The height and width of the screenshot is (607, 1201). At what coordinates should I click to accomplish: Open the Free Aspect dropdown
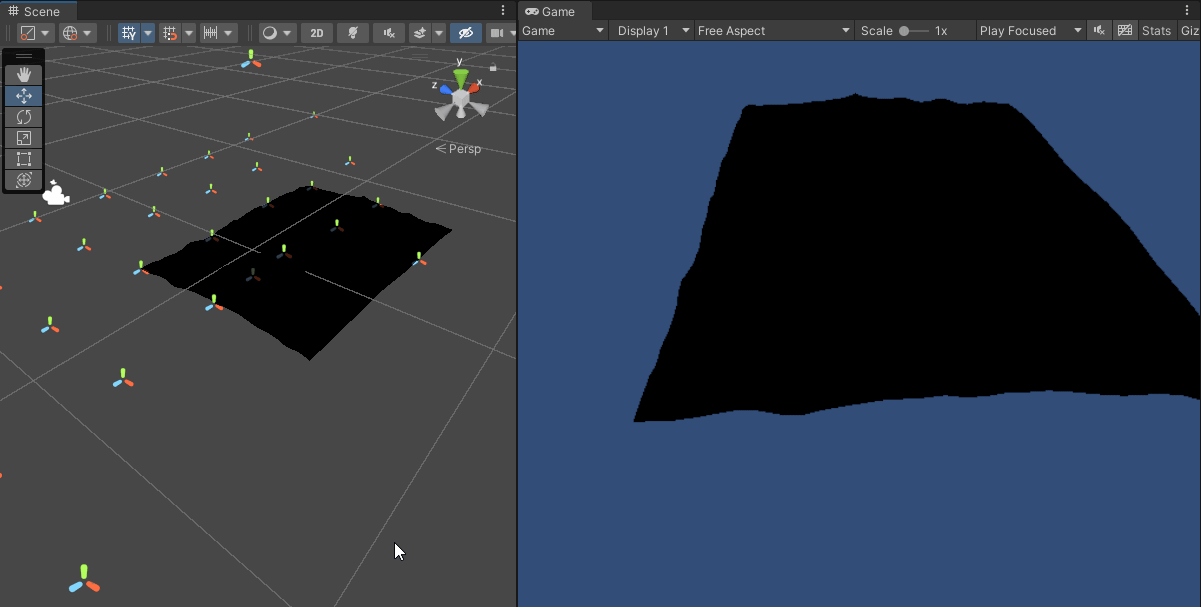click(773, 30)
